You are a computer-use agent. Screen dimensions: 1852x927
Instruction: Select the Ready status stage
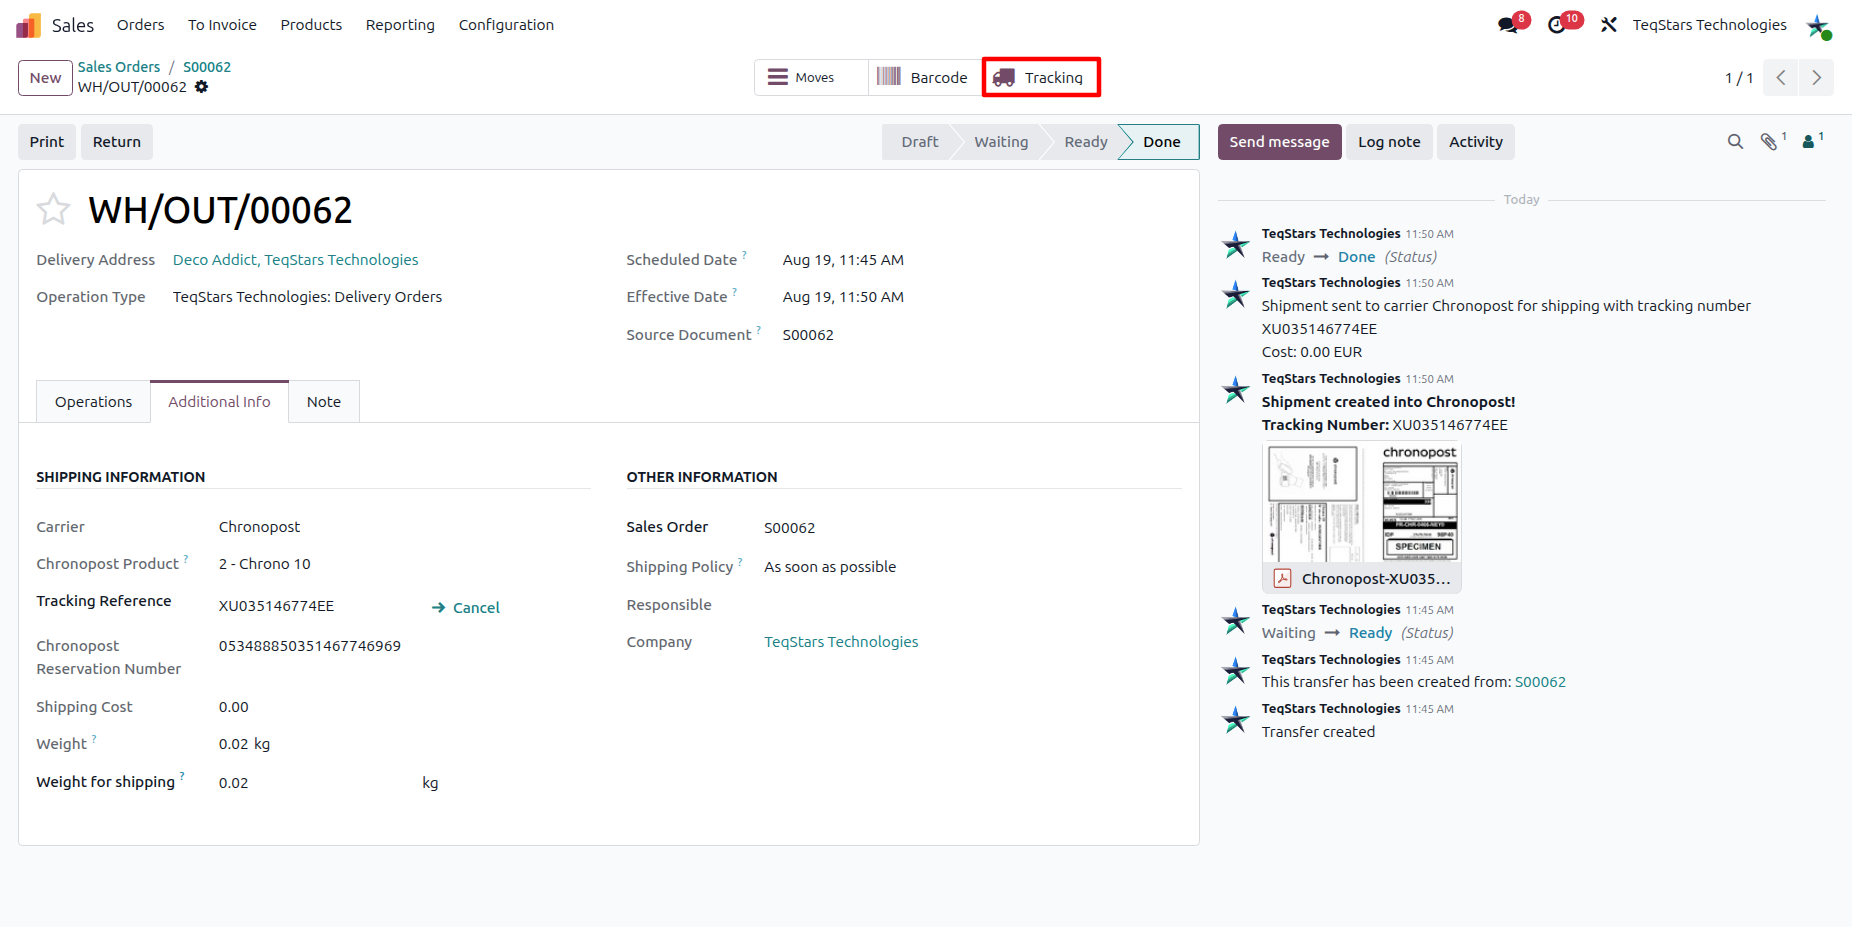1086,142
